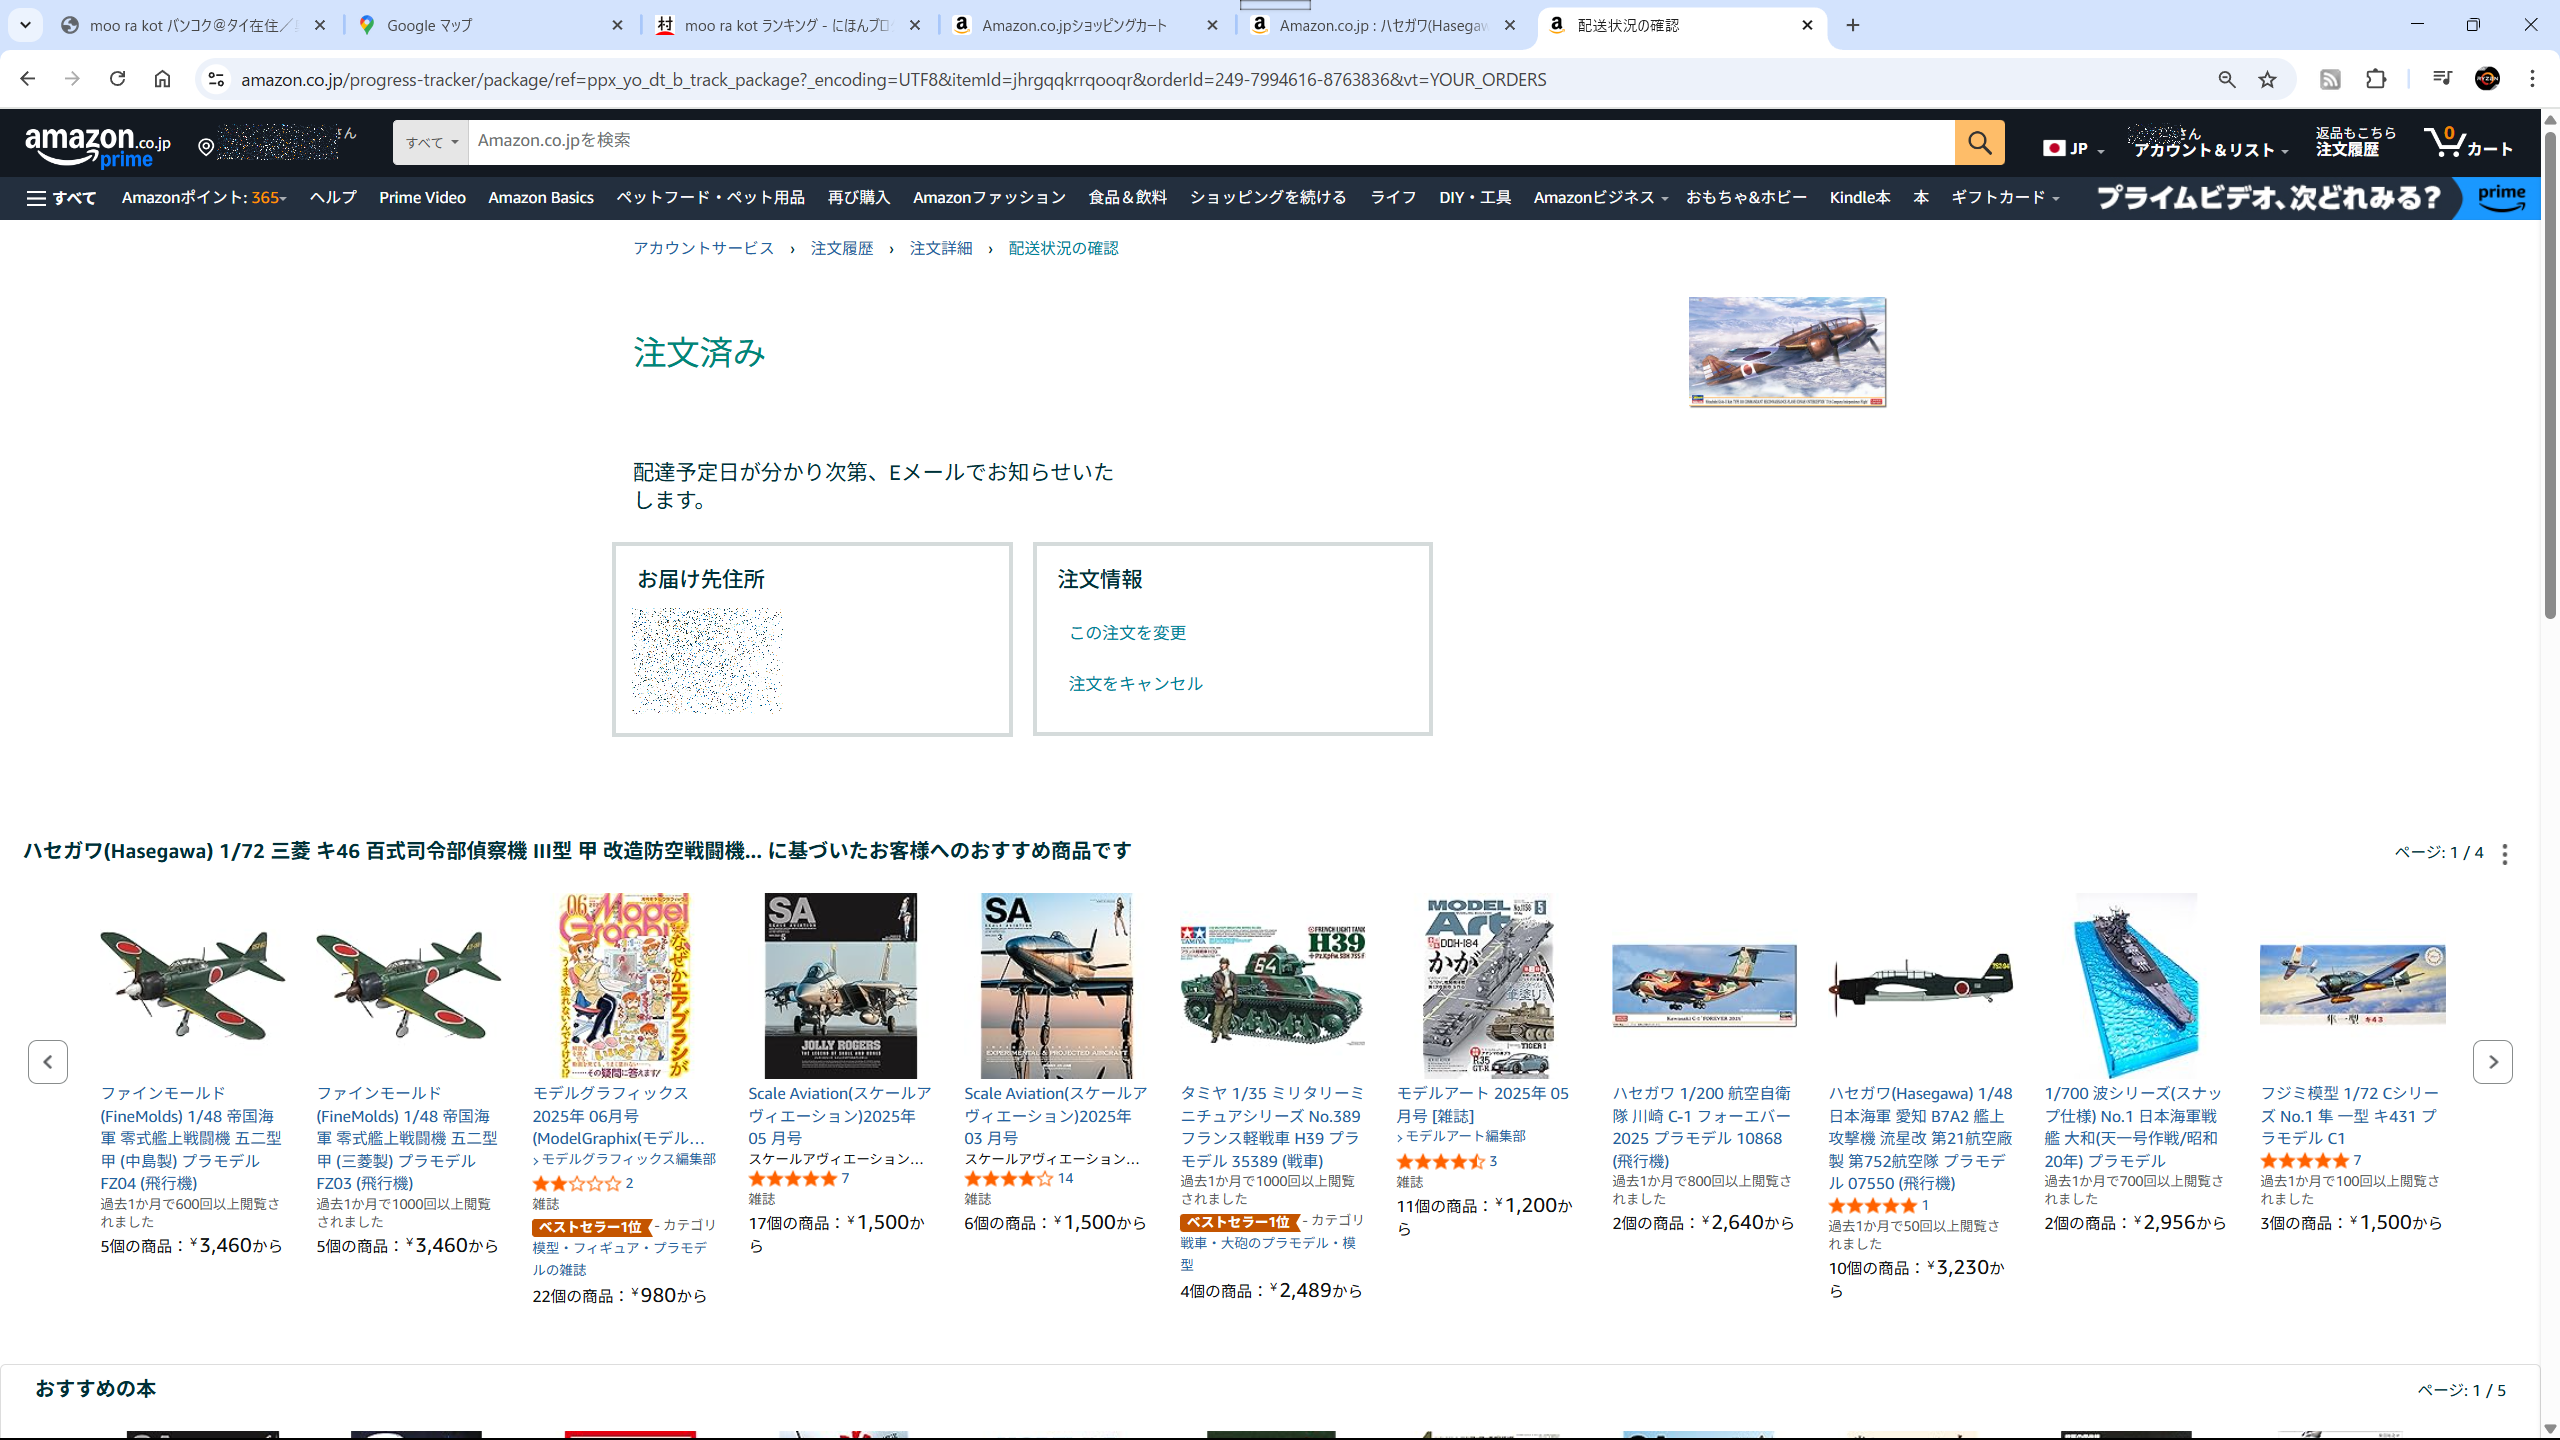Expand the Amazonポイント dropdown

[204, 198]
